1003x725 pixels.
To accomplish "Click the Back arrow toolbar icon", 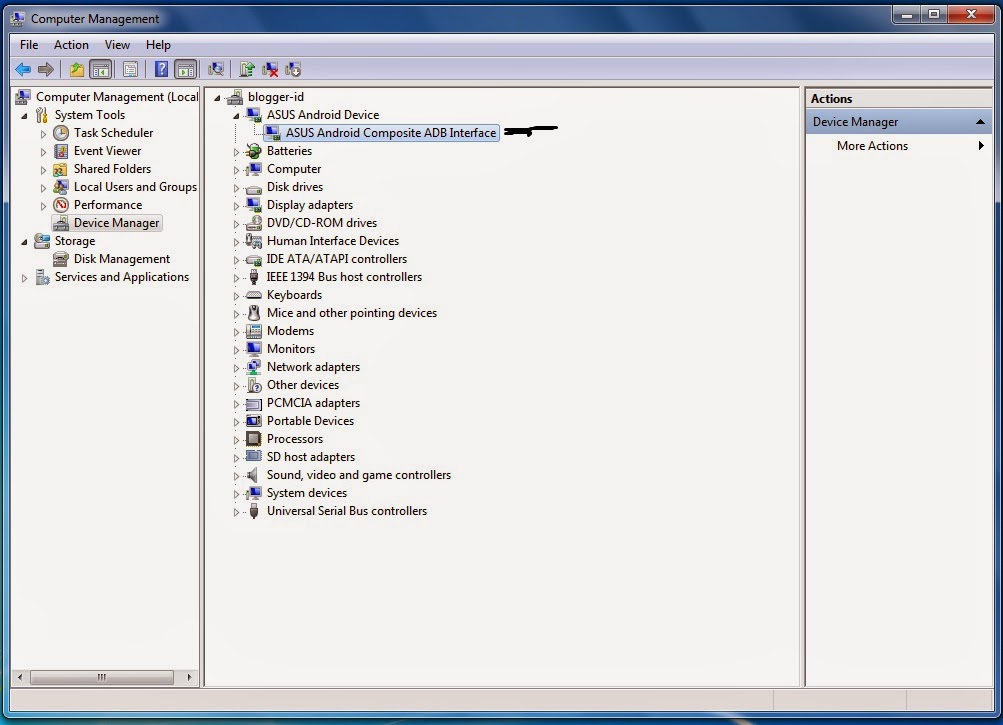I will point(23,69).
